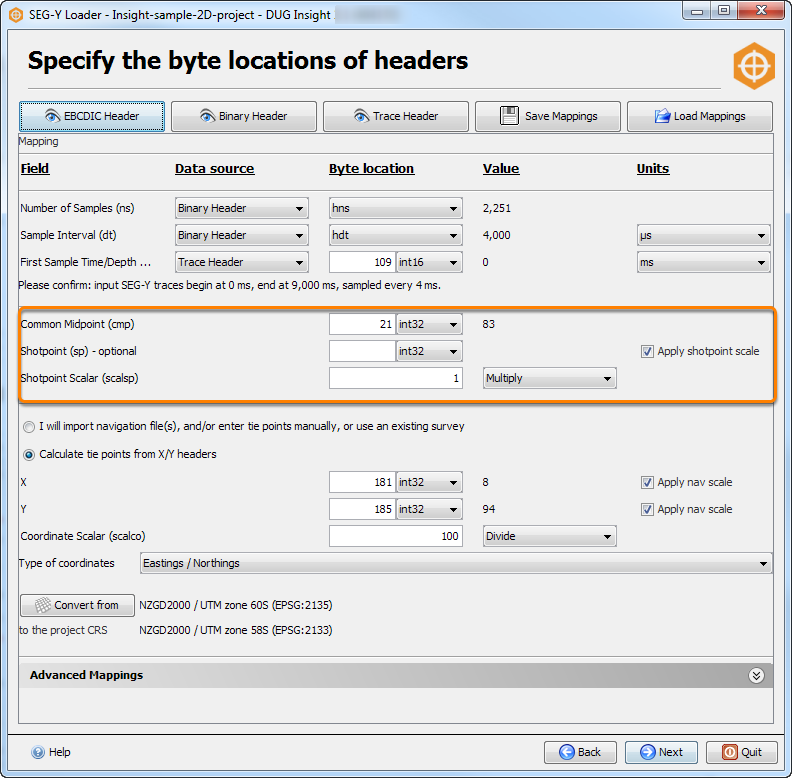Open the EBCDIC Header viewer
The width and height of the screenshot is (792, 778).
92,116
